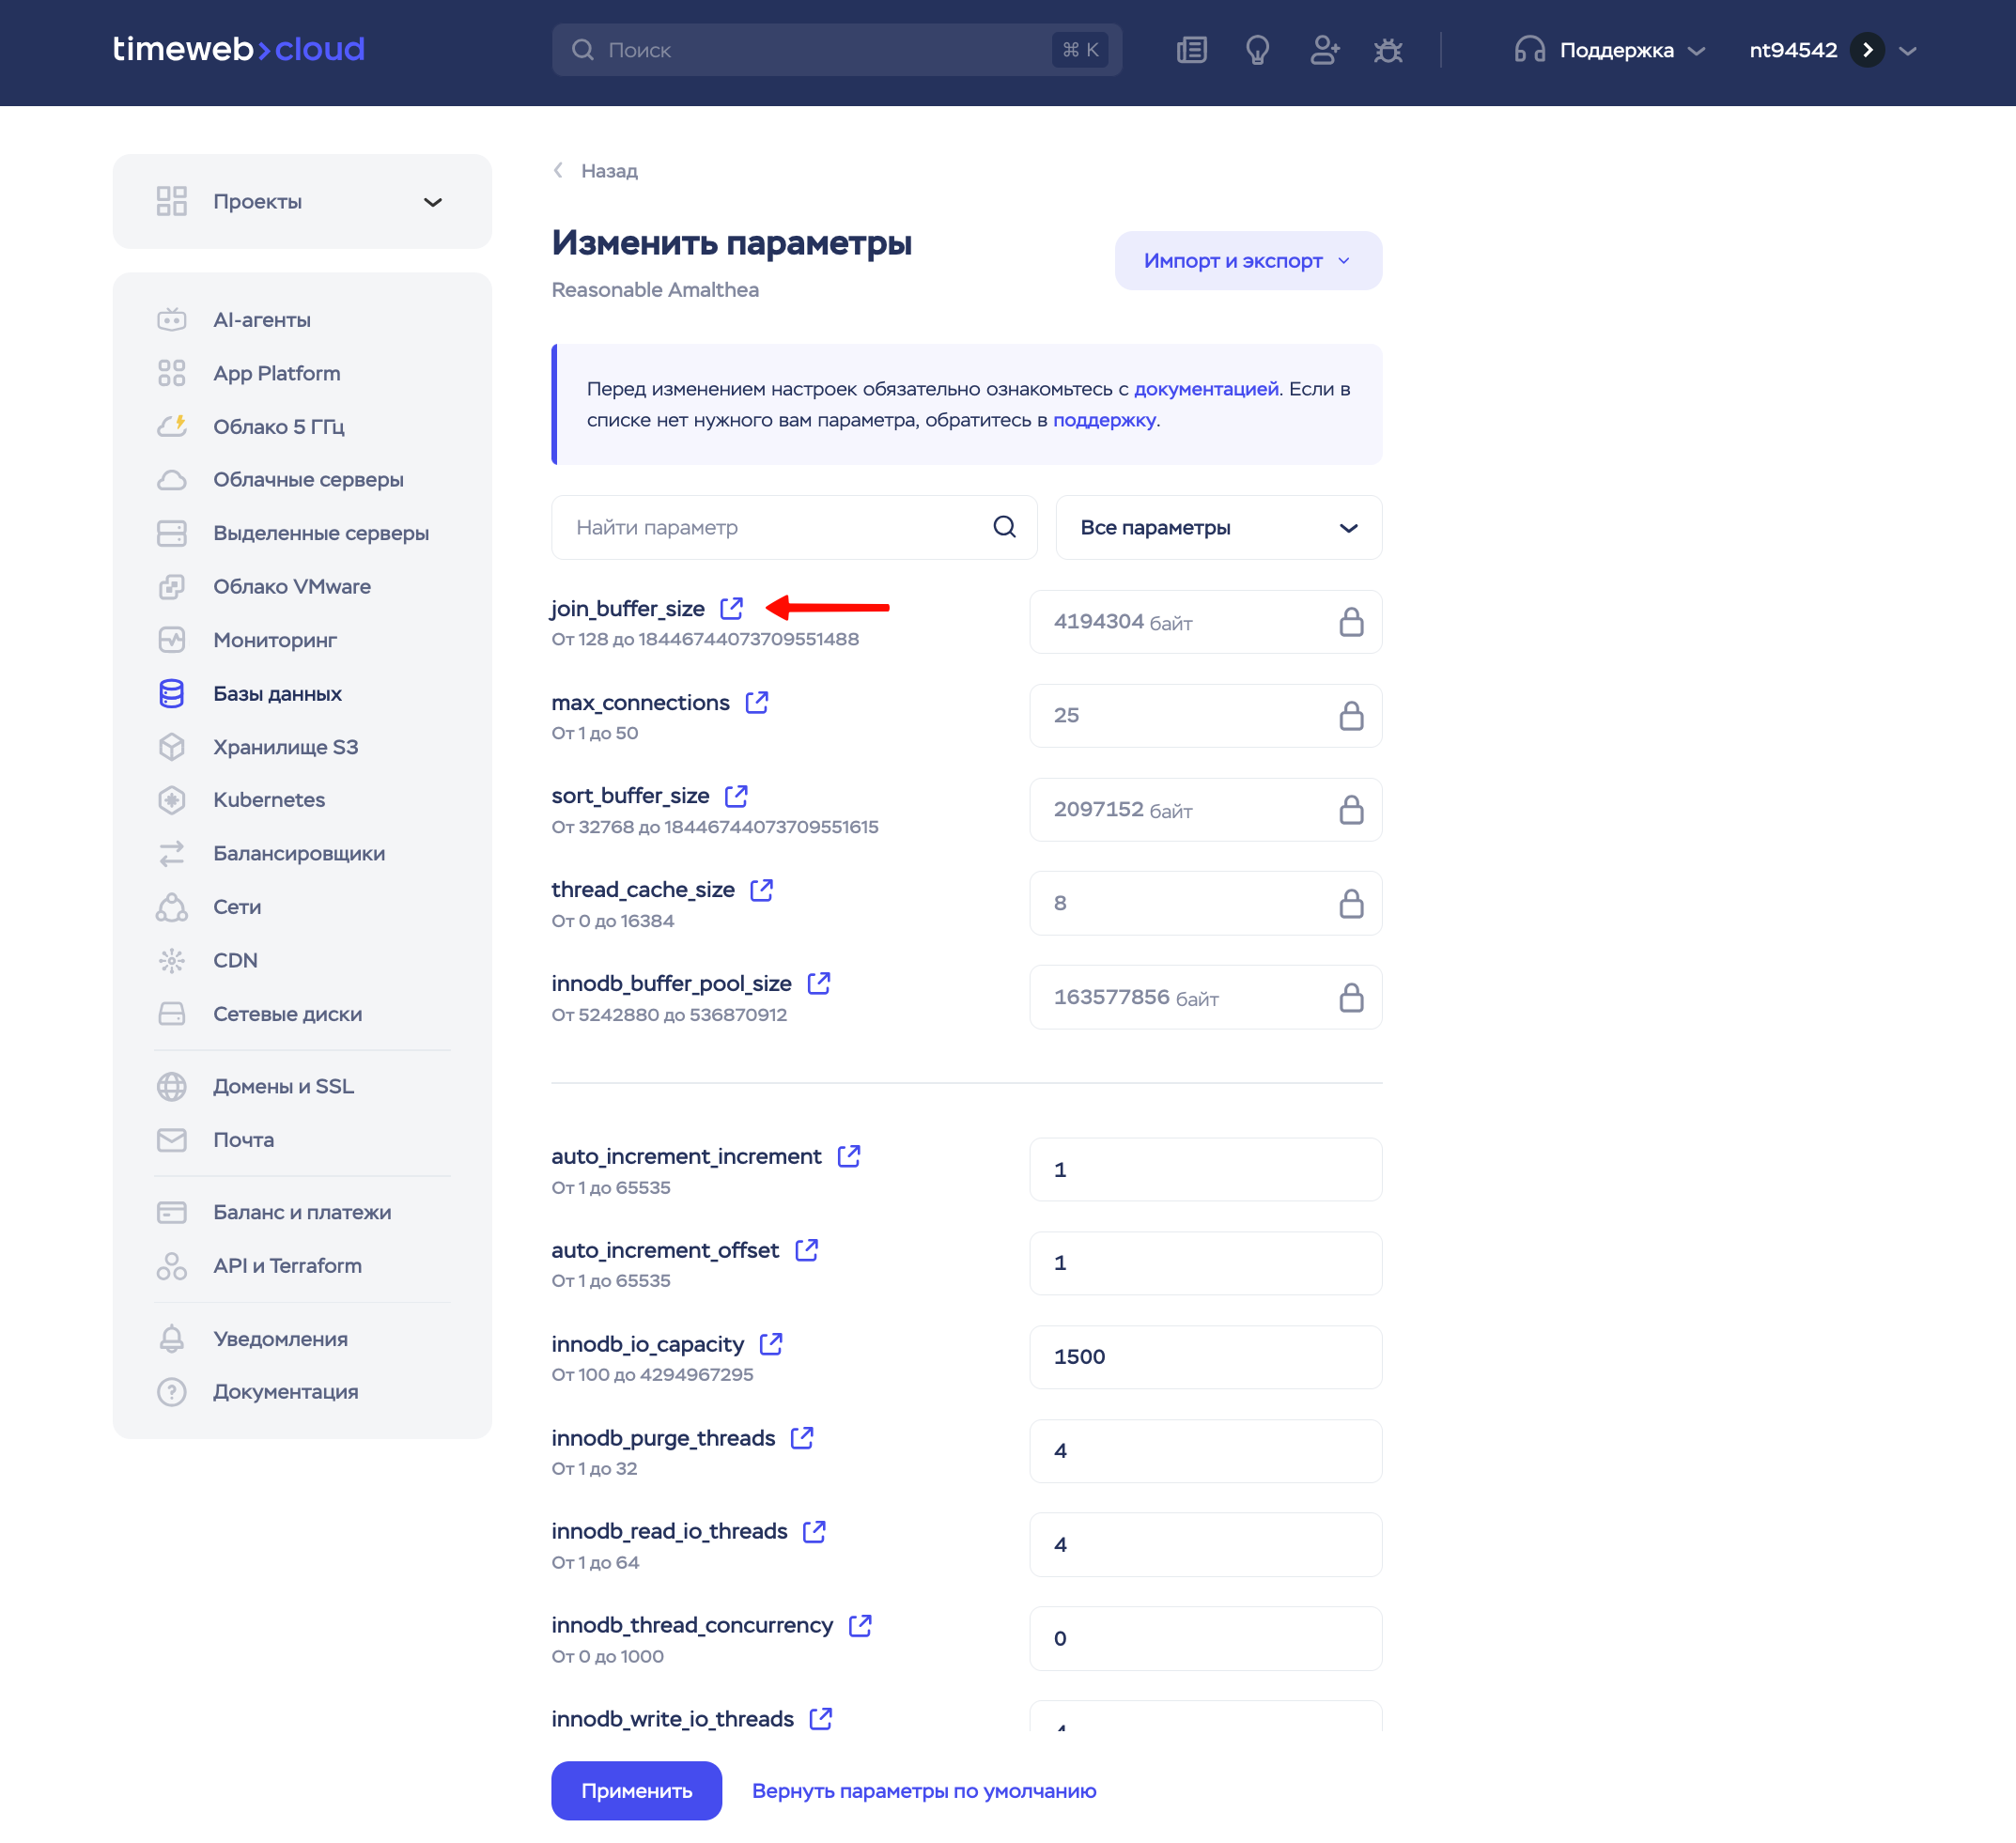Open the Все параметры filter dropdown

pos(1218,527)
